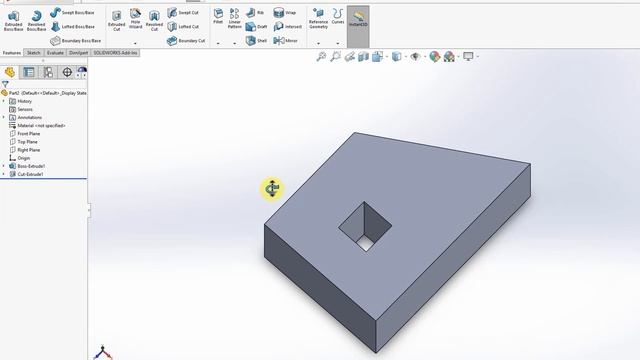This screenshot has width=640, height=360.
Task: Switch to the Sketch tab
Action: [33, 53]
